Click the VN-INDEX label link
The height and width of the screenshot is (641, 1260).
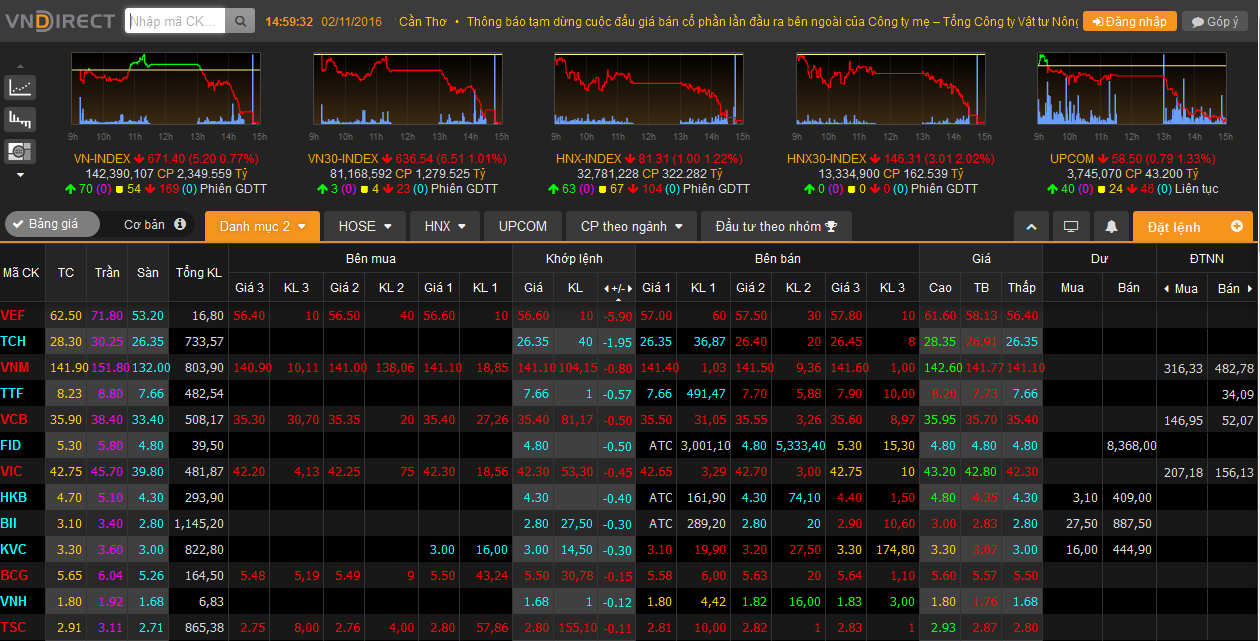click(x=102, y=158)
